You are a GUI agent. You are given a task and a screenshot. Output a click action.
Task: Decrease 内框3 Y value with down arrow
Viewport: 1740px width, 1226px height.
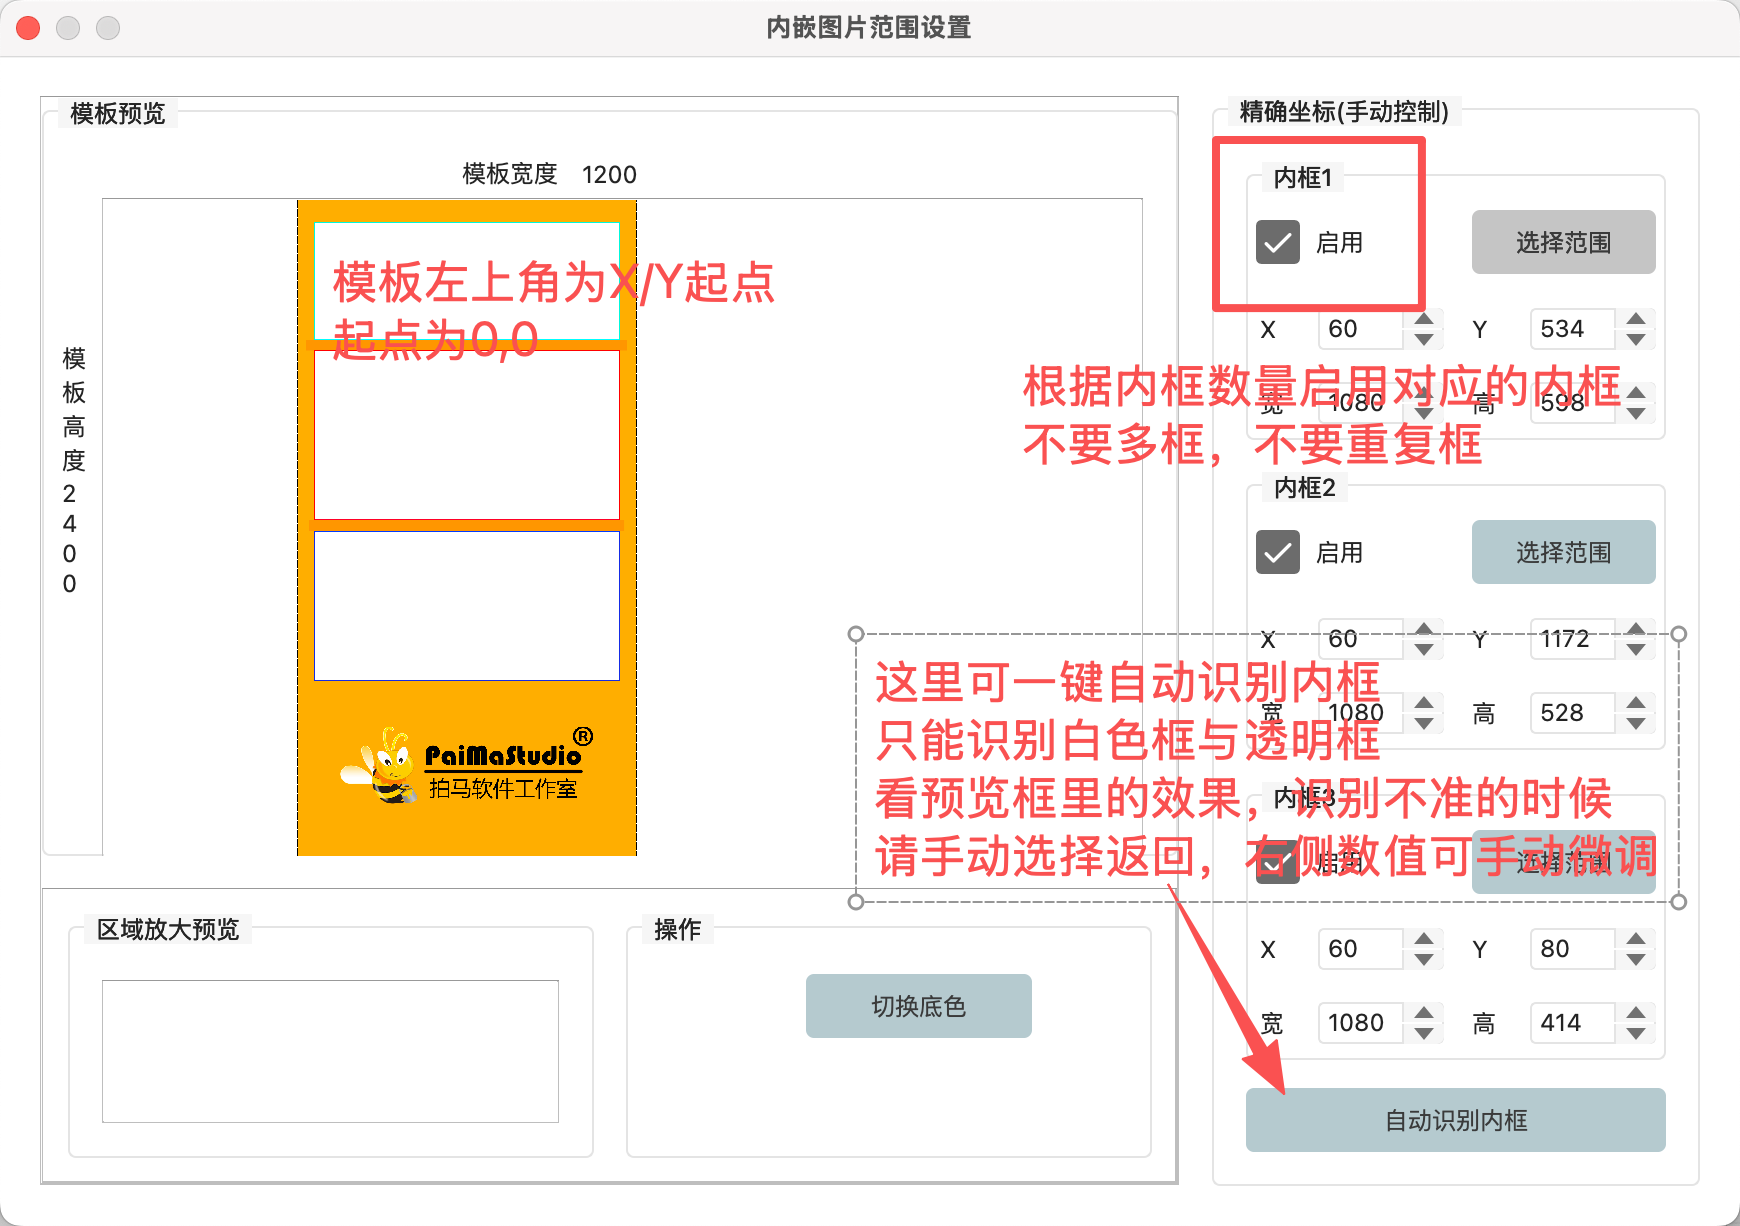1636,959
